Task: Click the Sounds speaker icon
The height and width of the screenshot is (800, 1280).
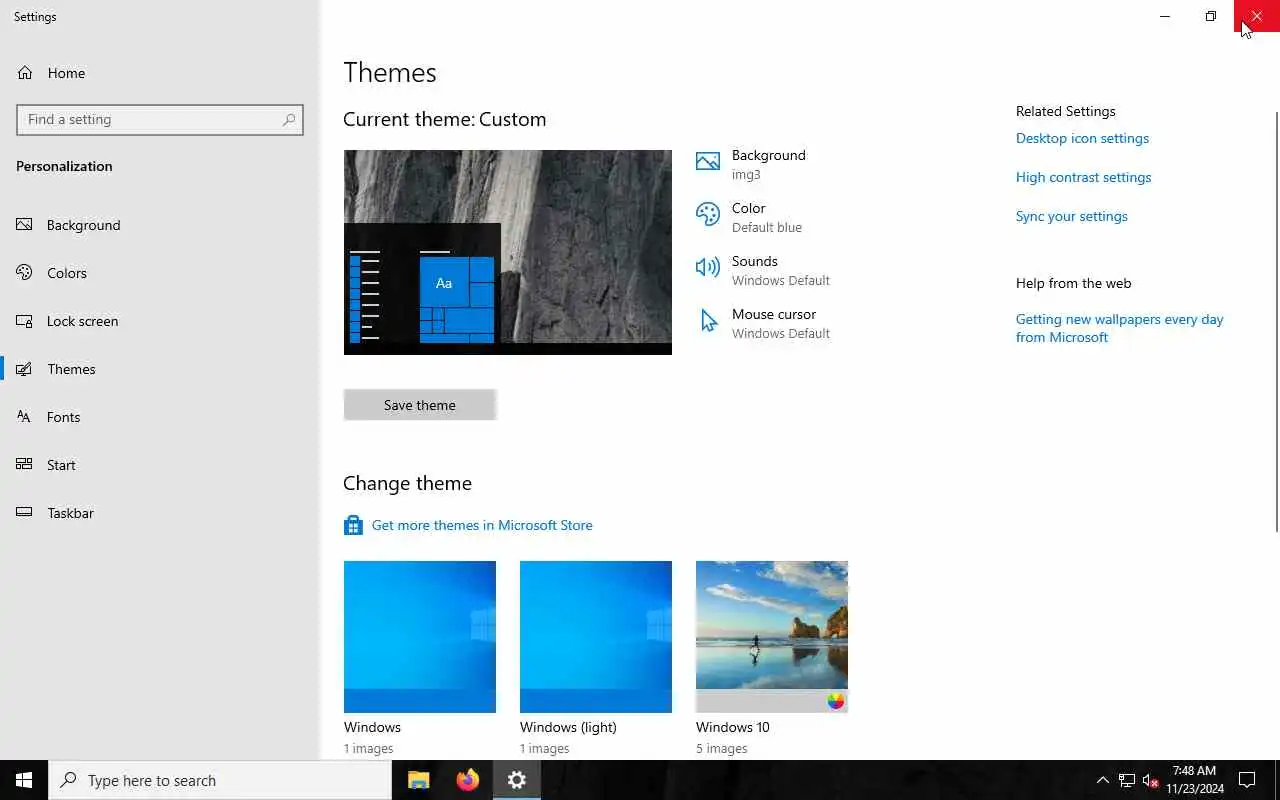Action: [x=708, y=267]
